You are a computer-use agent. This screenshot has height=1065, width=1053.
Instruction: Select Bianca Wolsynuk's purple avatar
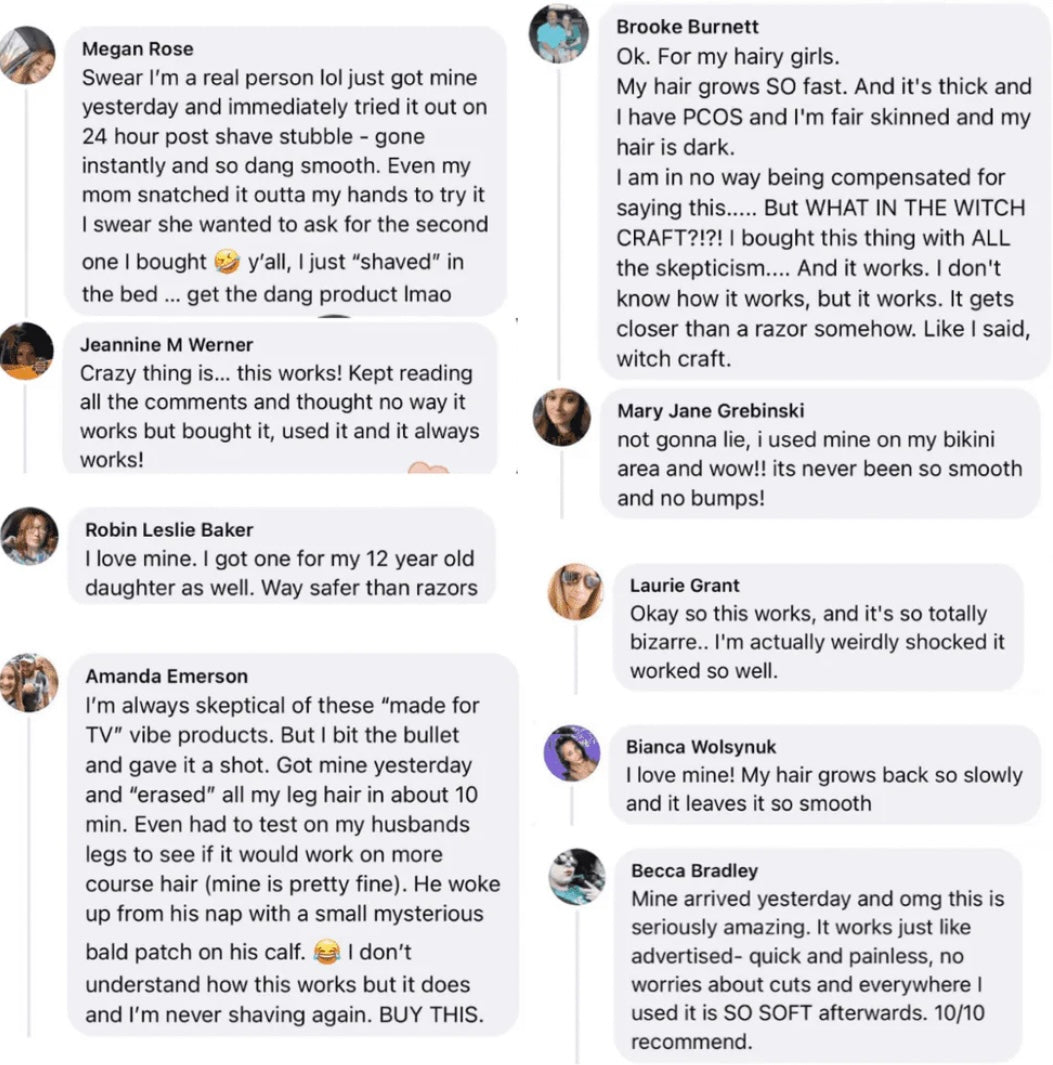pos(572,753)
